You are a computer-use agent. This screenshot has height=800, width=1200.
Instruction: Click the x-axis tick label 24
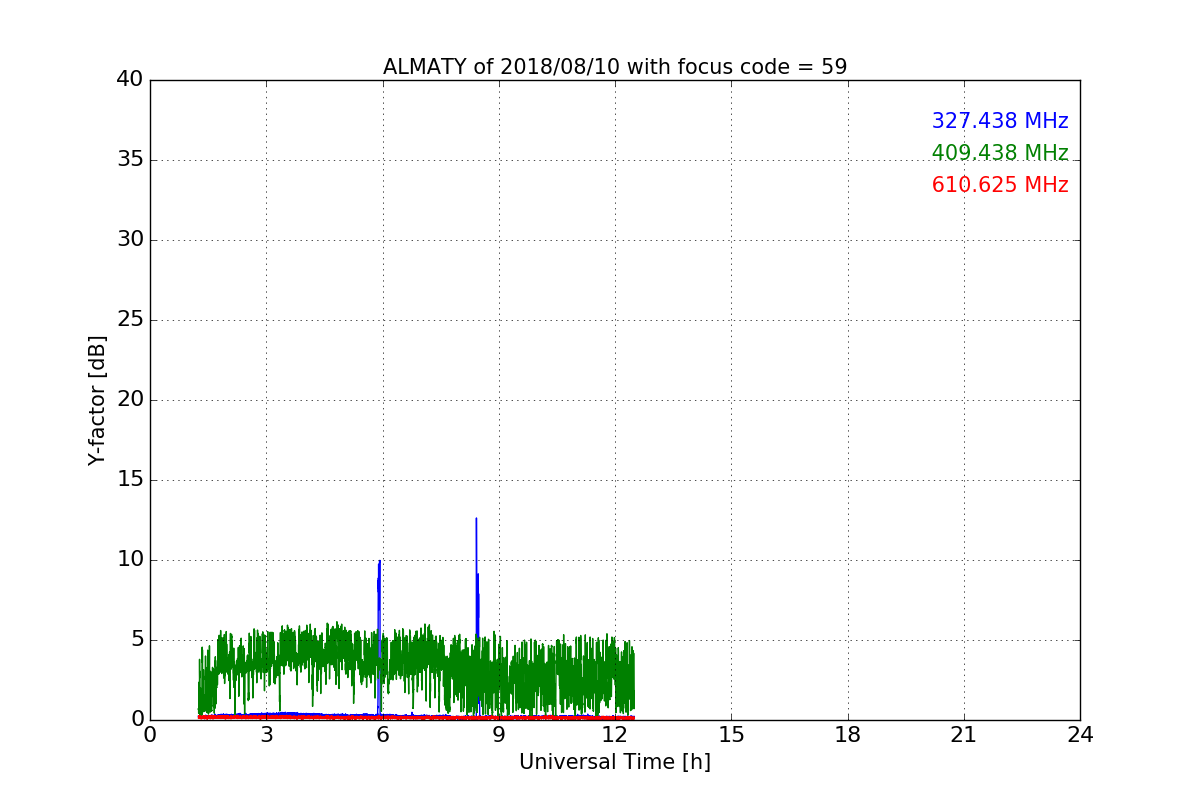click(1080, 735)
